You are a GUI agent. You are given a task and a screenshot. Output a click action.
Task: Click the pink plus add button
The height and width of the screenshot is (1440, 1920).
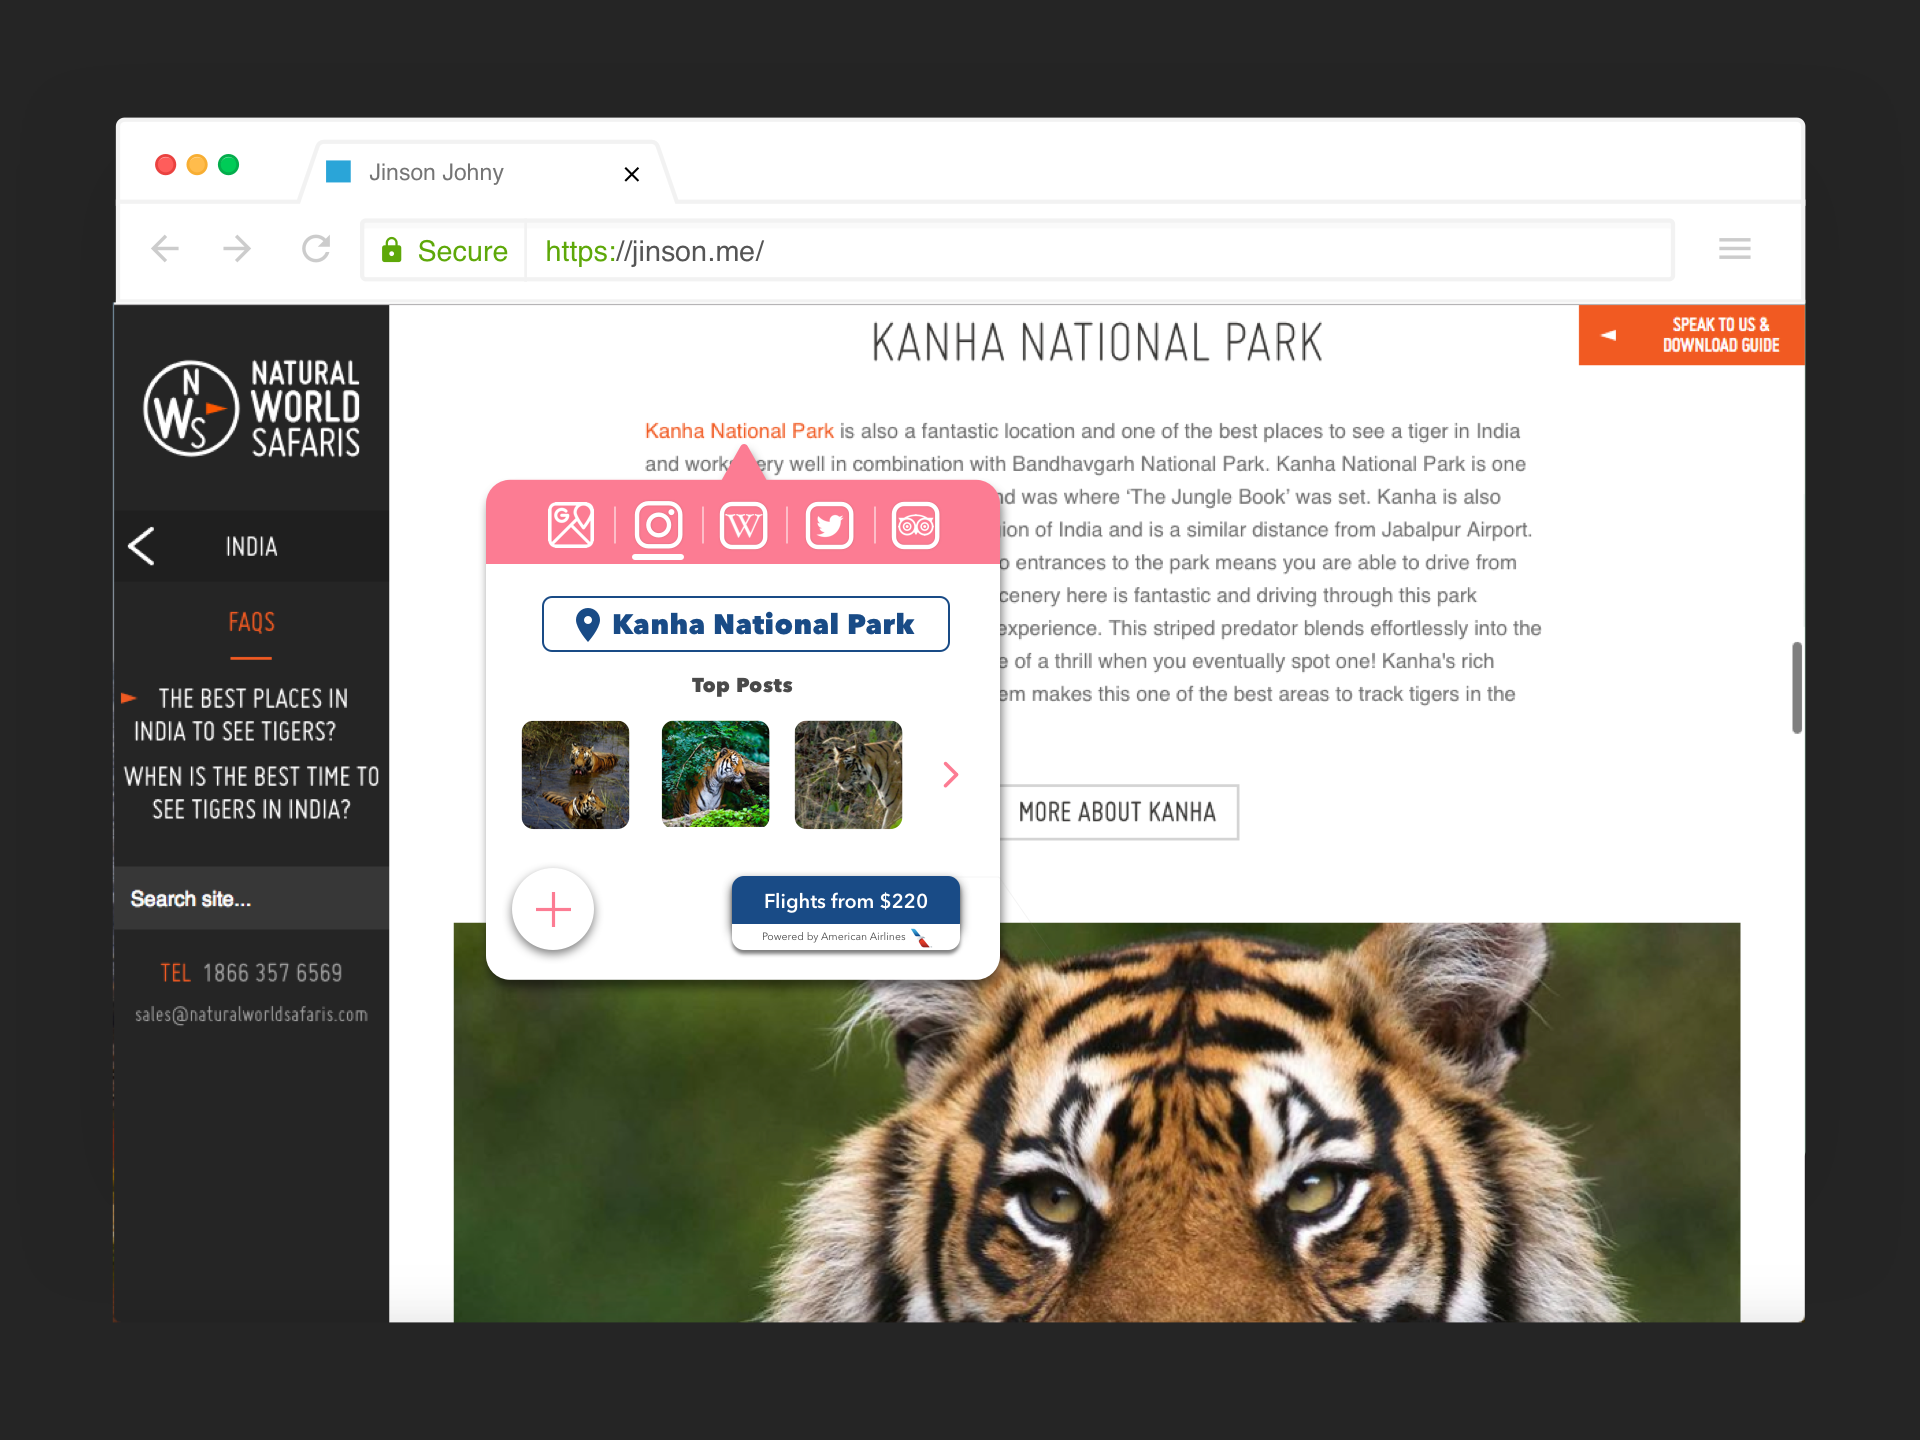coord(553,909)
